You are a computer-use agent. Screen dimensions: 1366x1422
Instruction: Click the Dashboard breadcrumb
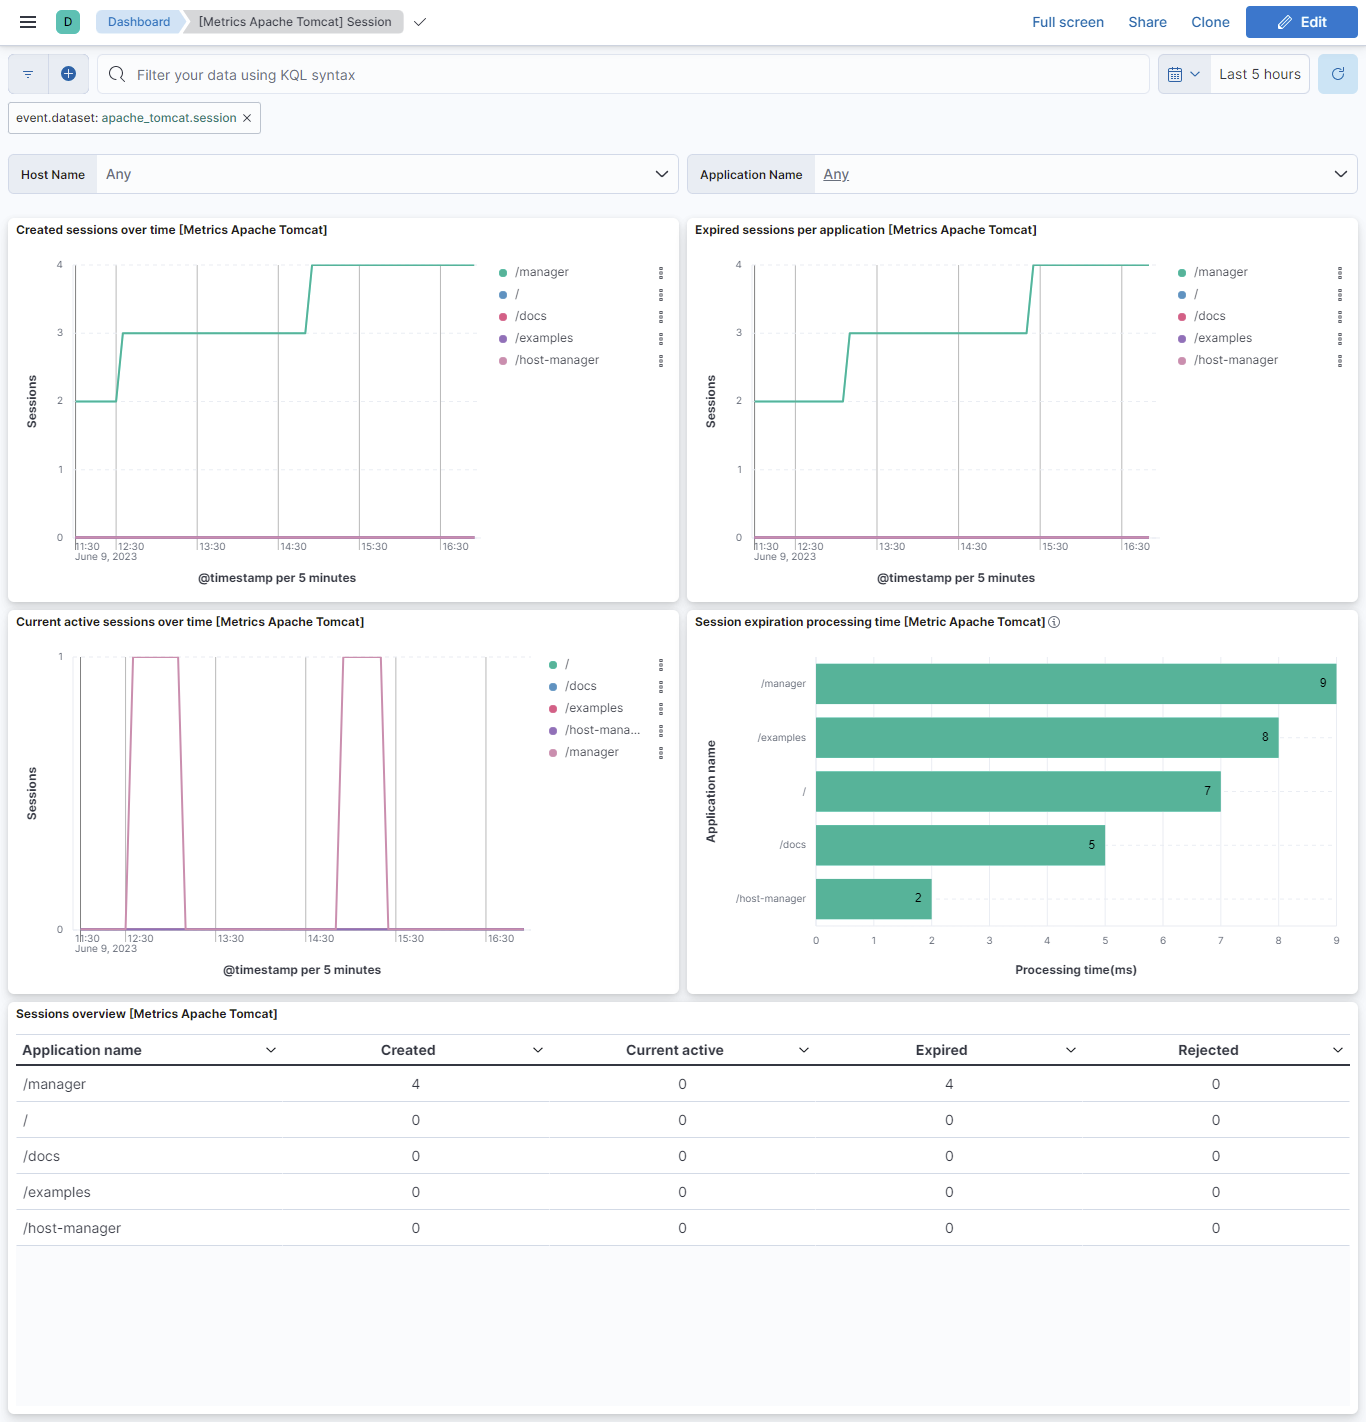[x=139, y=22]
